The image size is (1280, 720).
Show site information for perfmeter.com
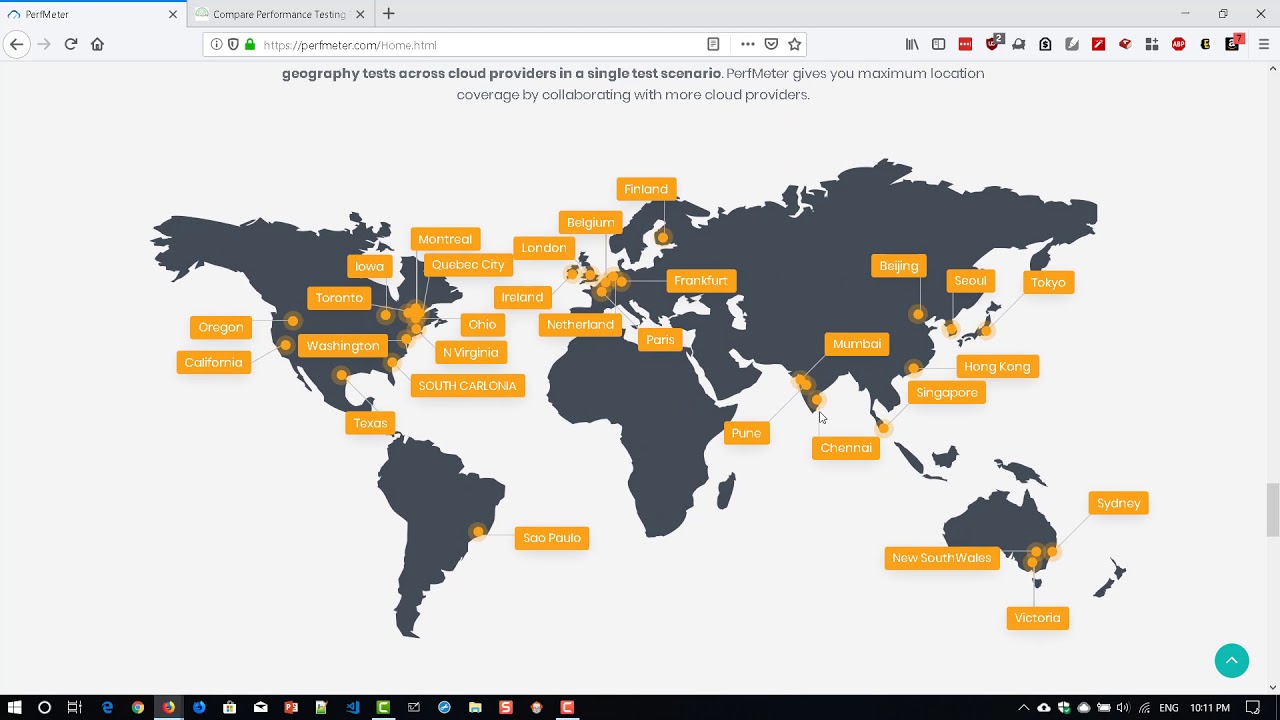click(x=216, y=44)
